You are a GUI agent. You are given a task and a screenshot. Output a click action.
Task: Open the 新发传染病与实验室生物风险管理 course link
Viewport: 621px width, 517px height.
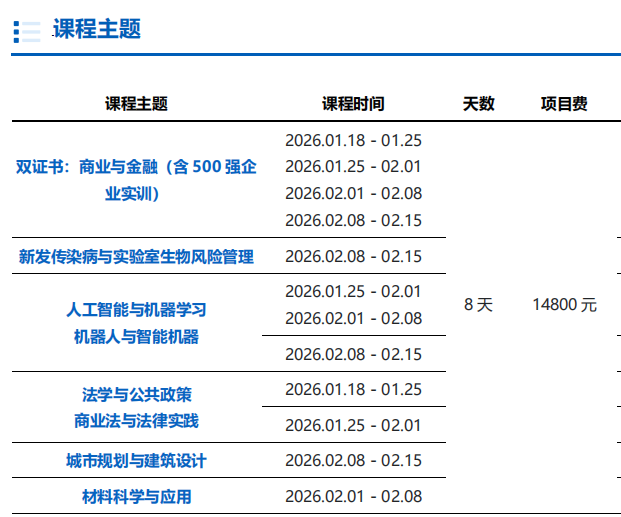[x=136, y=256]
